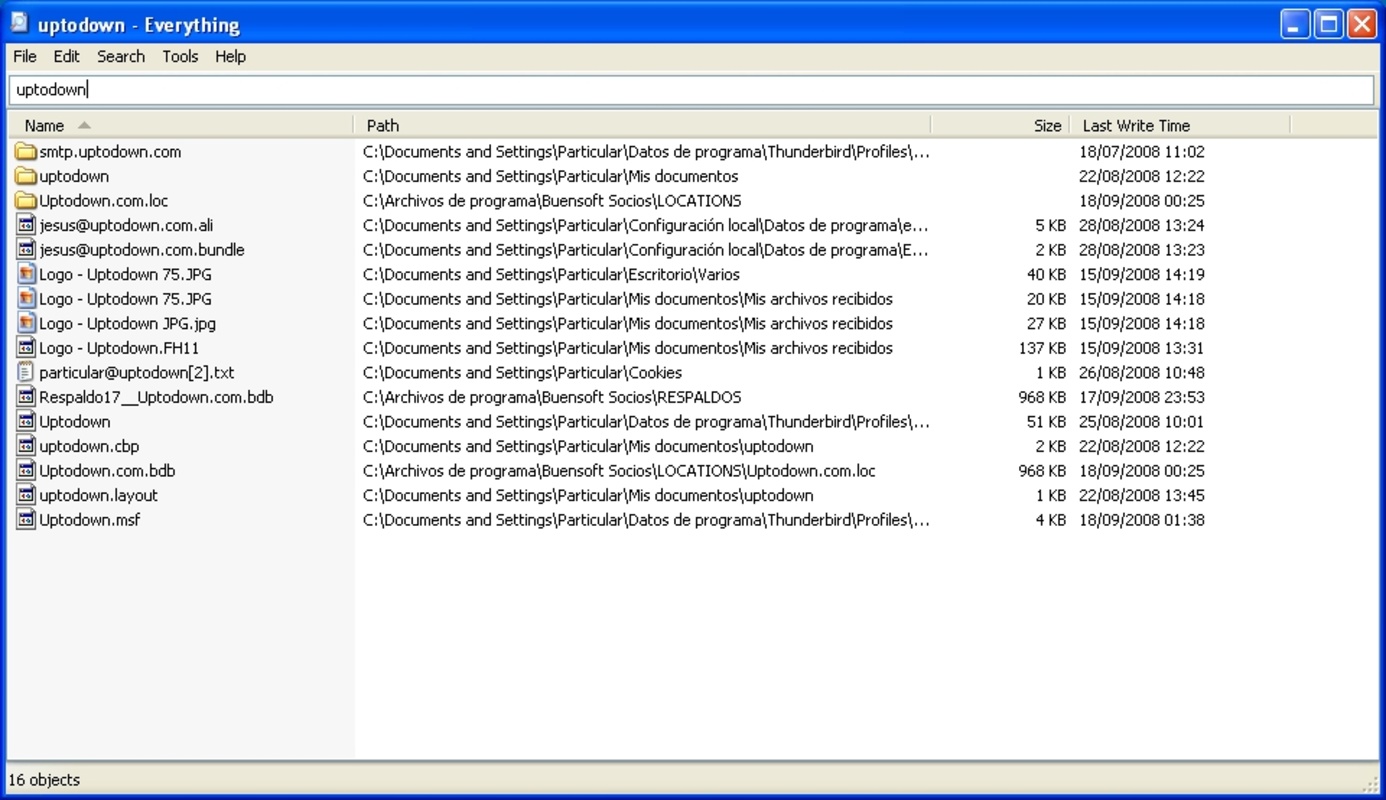Select the date "17/09/2008 23:53"

1142,397
